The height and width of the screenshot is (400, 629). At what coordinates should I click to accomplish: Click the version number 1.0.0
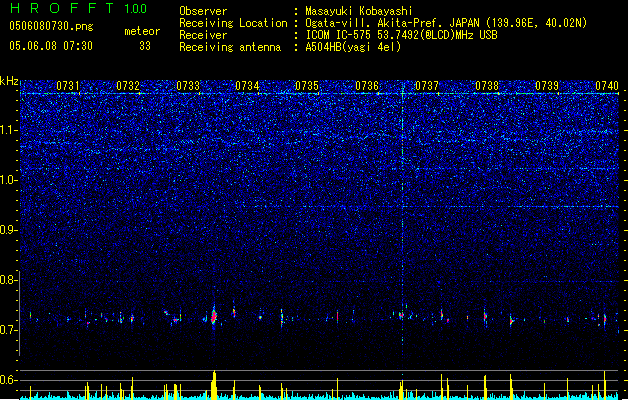[136, 8]
